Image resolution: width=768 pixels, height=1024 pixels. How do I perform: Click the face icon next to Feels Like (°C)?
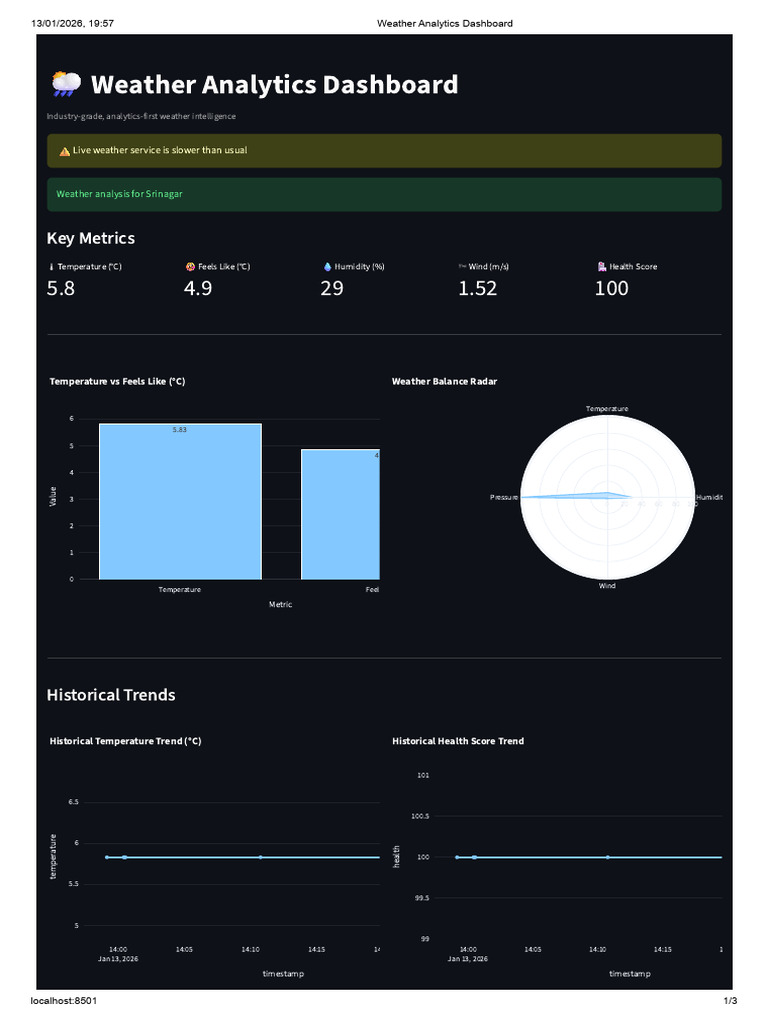pos(190,266)
